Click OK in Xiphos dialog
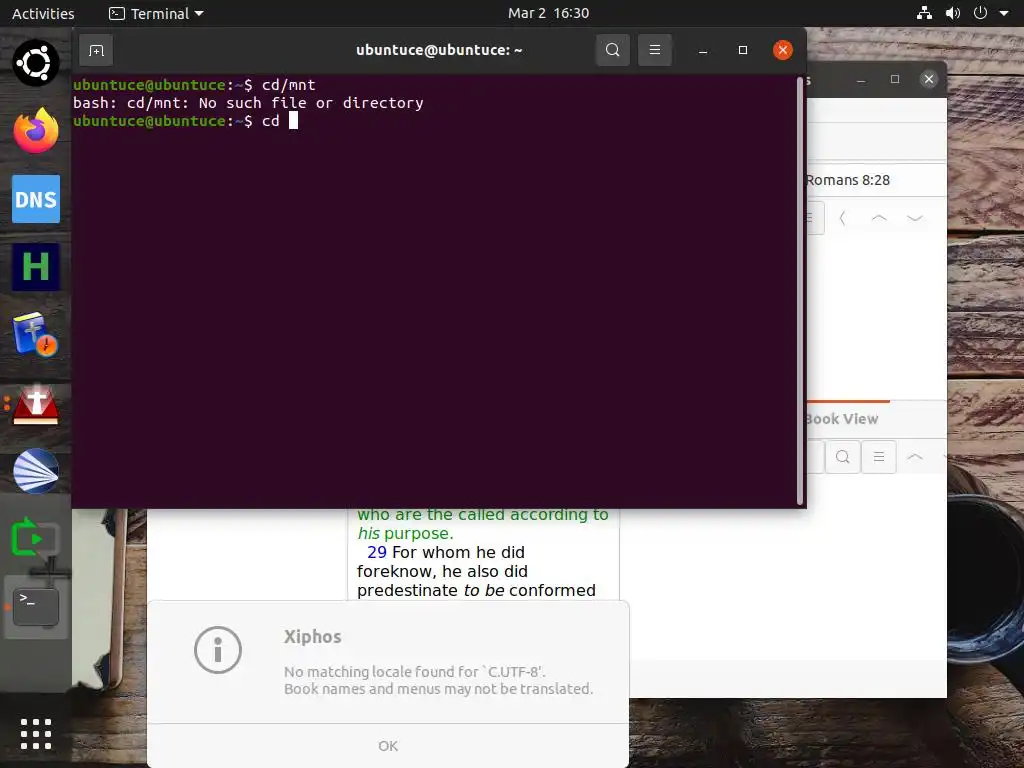The image size is (1024, 768). 388,746
